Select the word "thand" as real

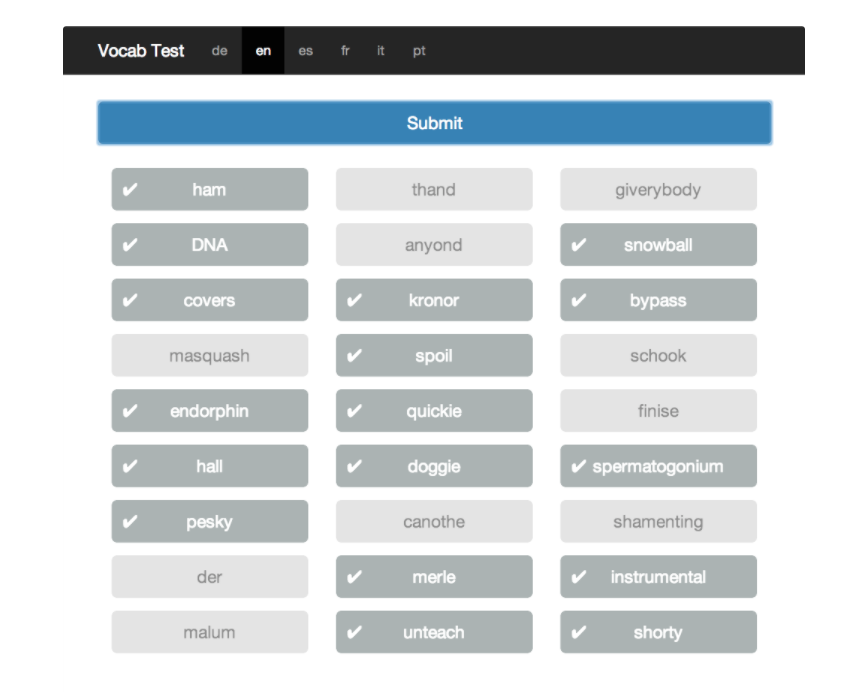(x=433, y=189)
